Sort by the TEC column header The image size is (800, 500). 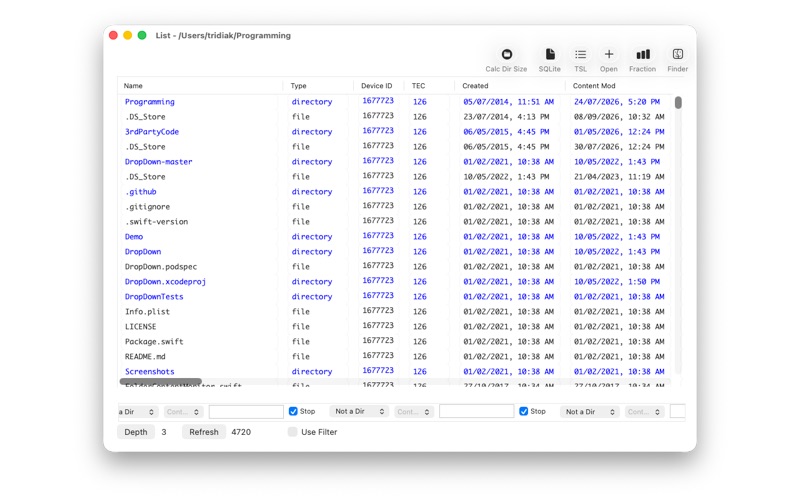pyautogui.click(x=429, y=86)
